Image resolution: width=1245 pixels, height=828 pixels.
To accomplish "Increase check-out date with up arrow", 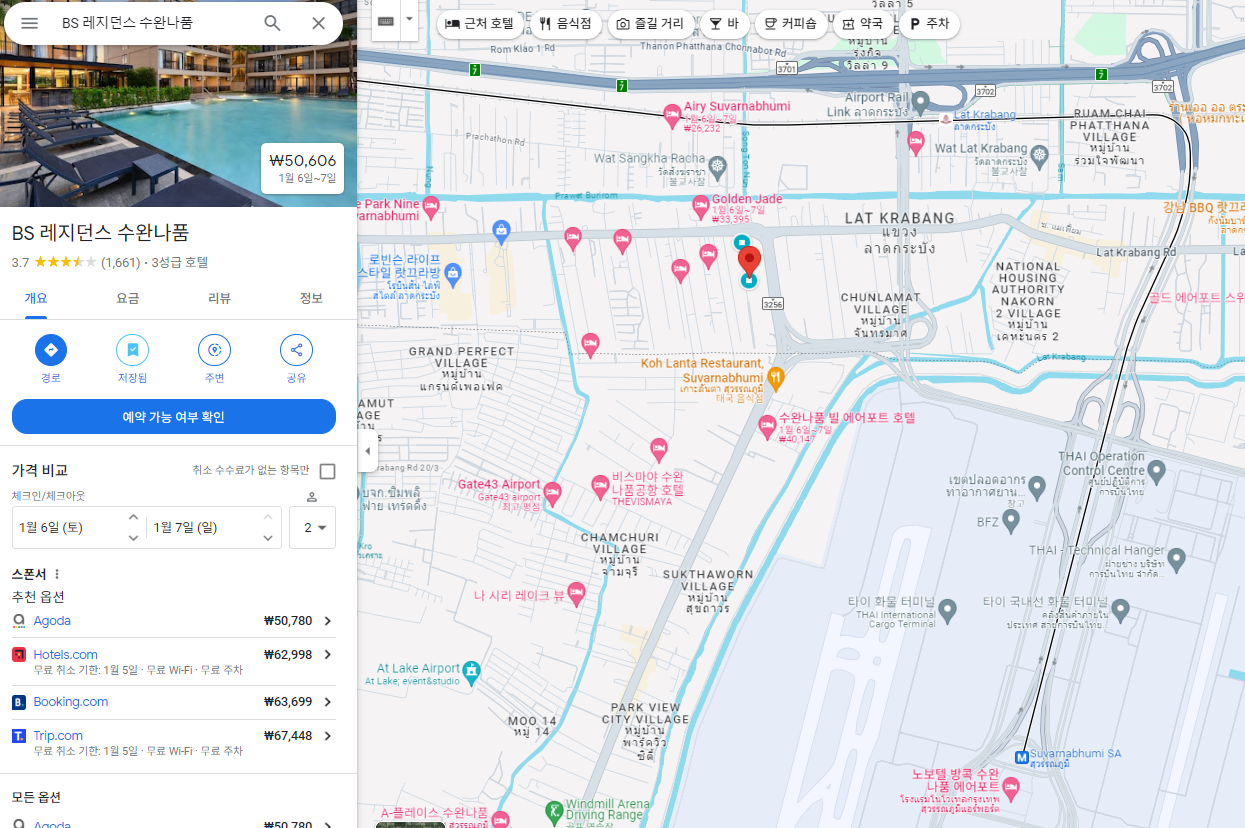I will [x=267, y=517].
